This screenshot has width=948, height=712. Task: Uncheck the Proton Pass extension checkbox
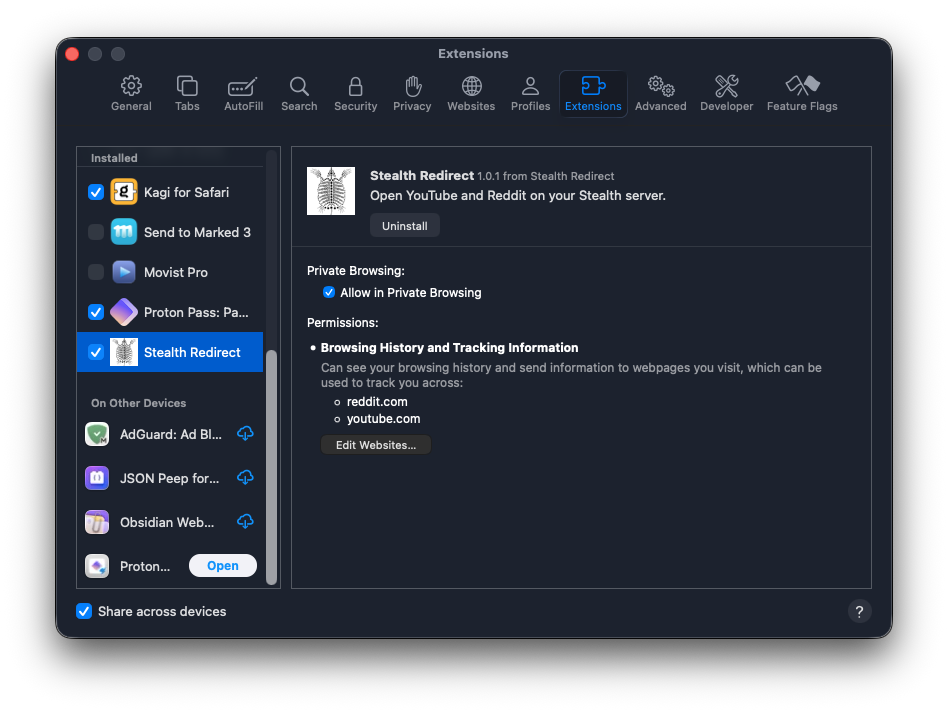coord(96,312)
